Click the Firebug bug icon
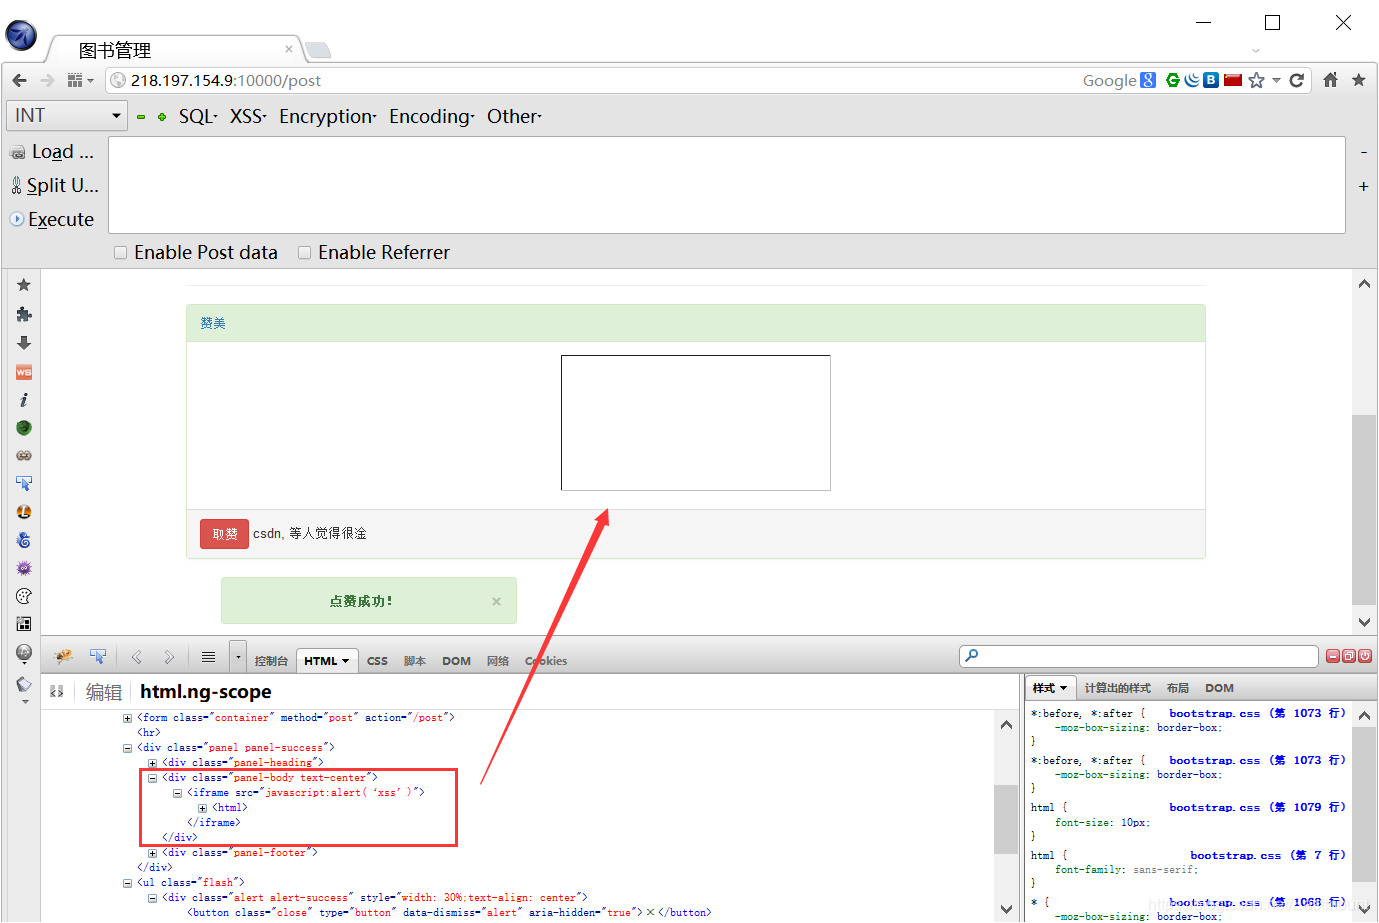Image resolution: width=1379 pixels, height=923 pixels. pos(63,657)
